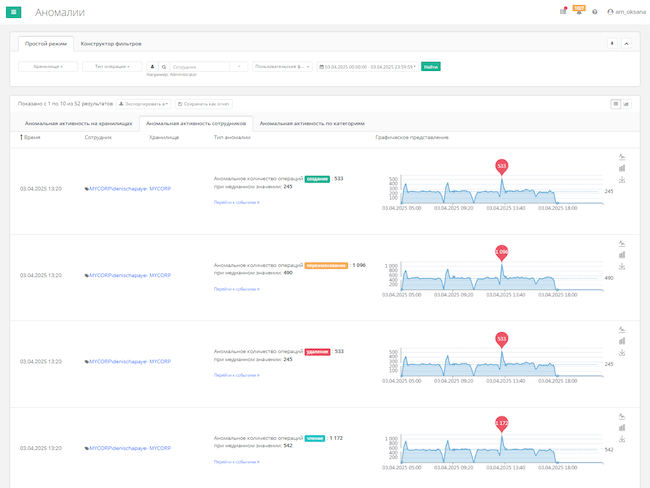Image resolution: width=650 pixels, height=488 pixels.
Task: Click the orange переименование operation badge
Action: (326, 265)
